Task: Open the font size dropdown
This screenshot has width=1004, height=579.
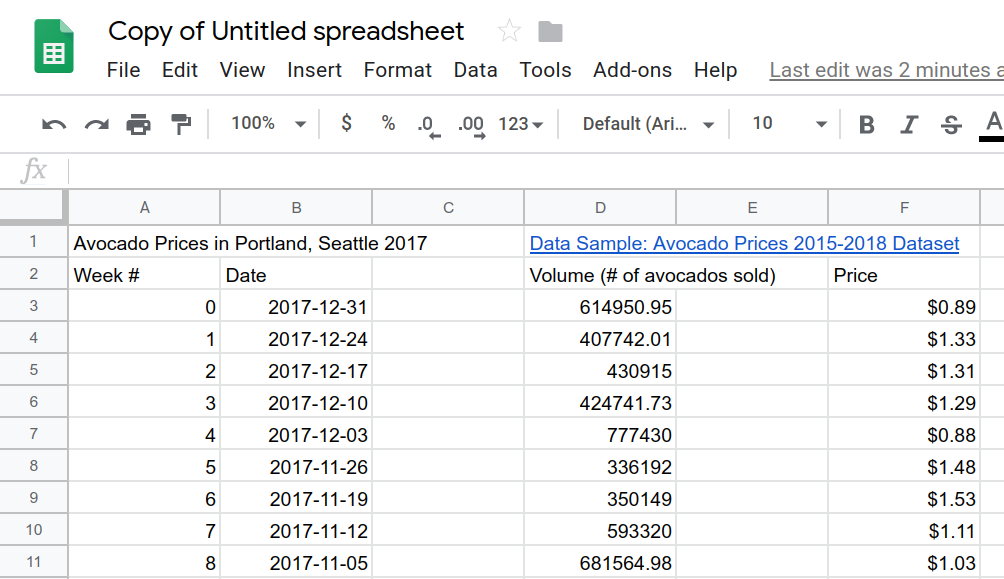Action: (785, 123)
